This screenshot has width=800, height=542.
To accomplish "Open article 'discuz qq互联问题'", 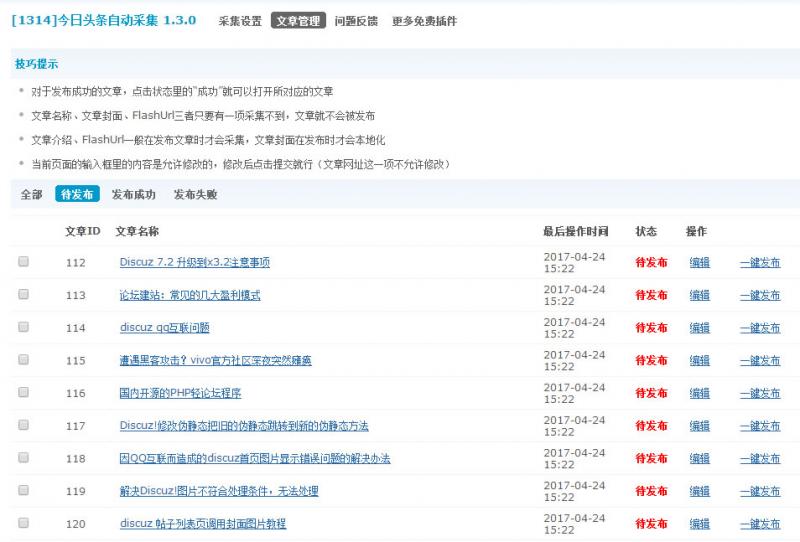I will [x=164, y=328].
